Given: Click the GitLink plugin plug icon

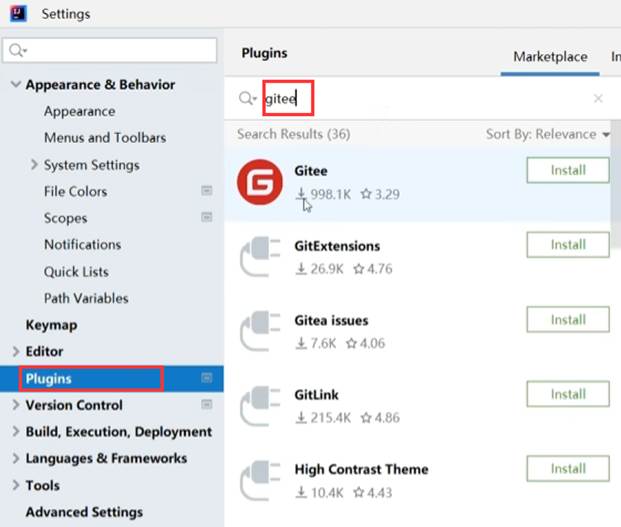Looking at the screenshot, I should 260,406.
